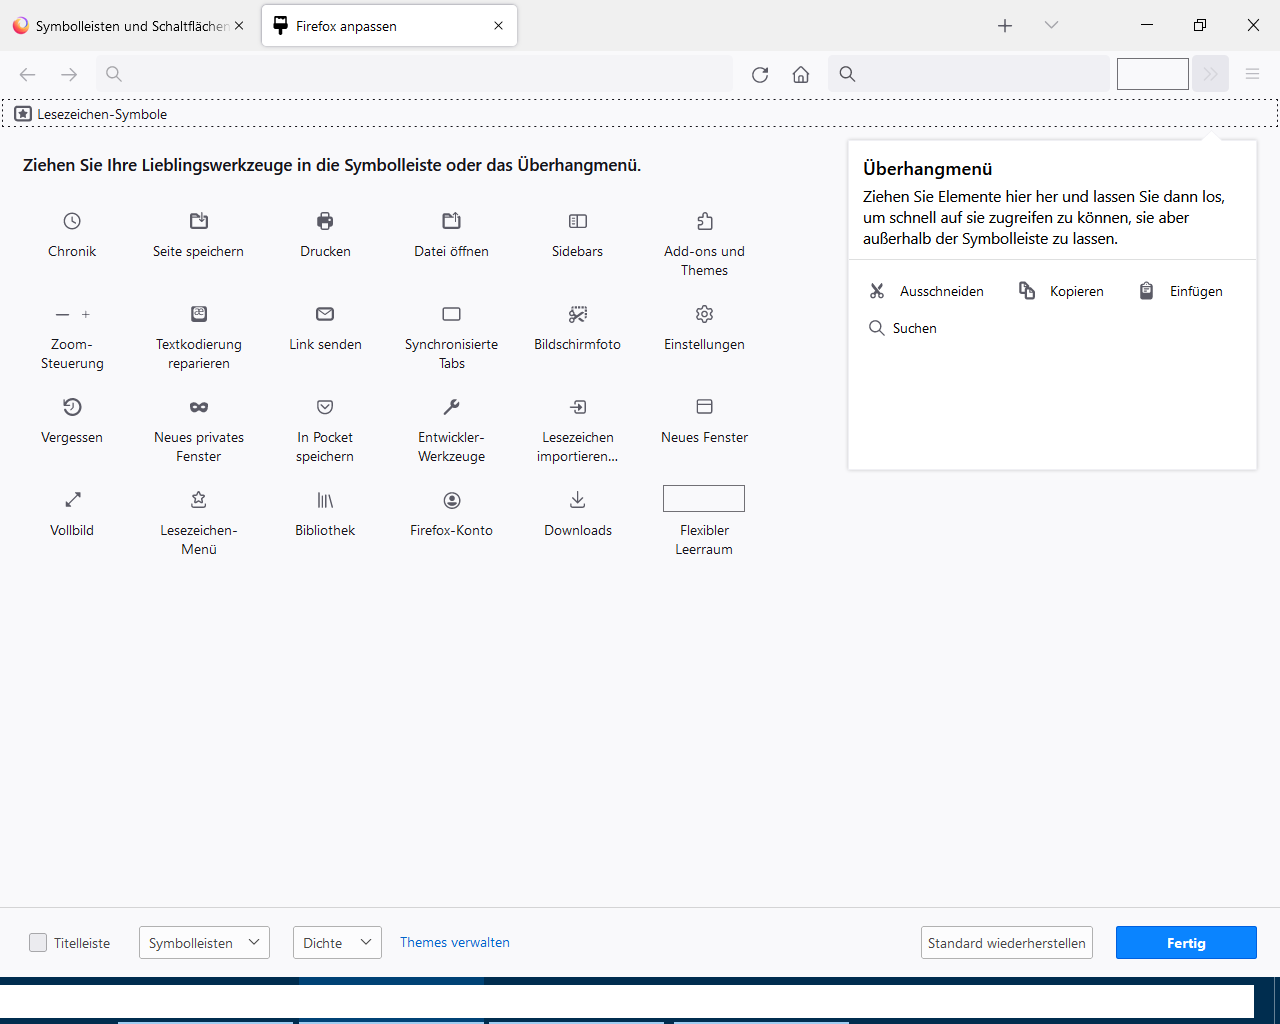Click the Neues privates Fenster mask icon

(199, 407)
